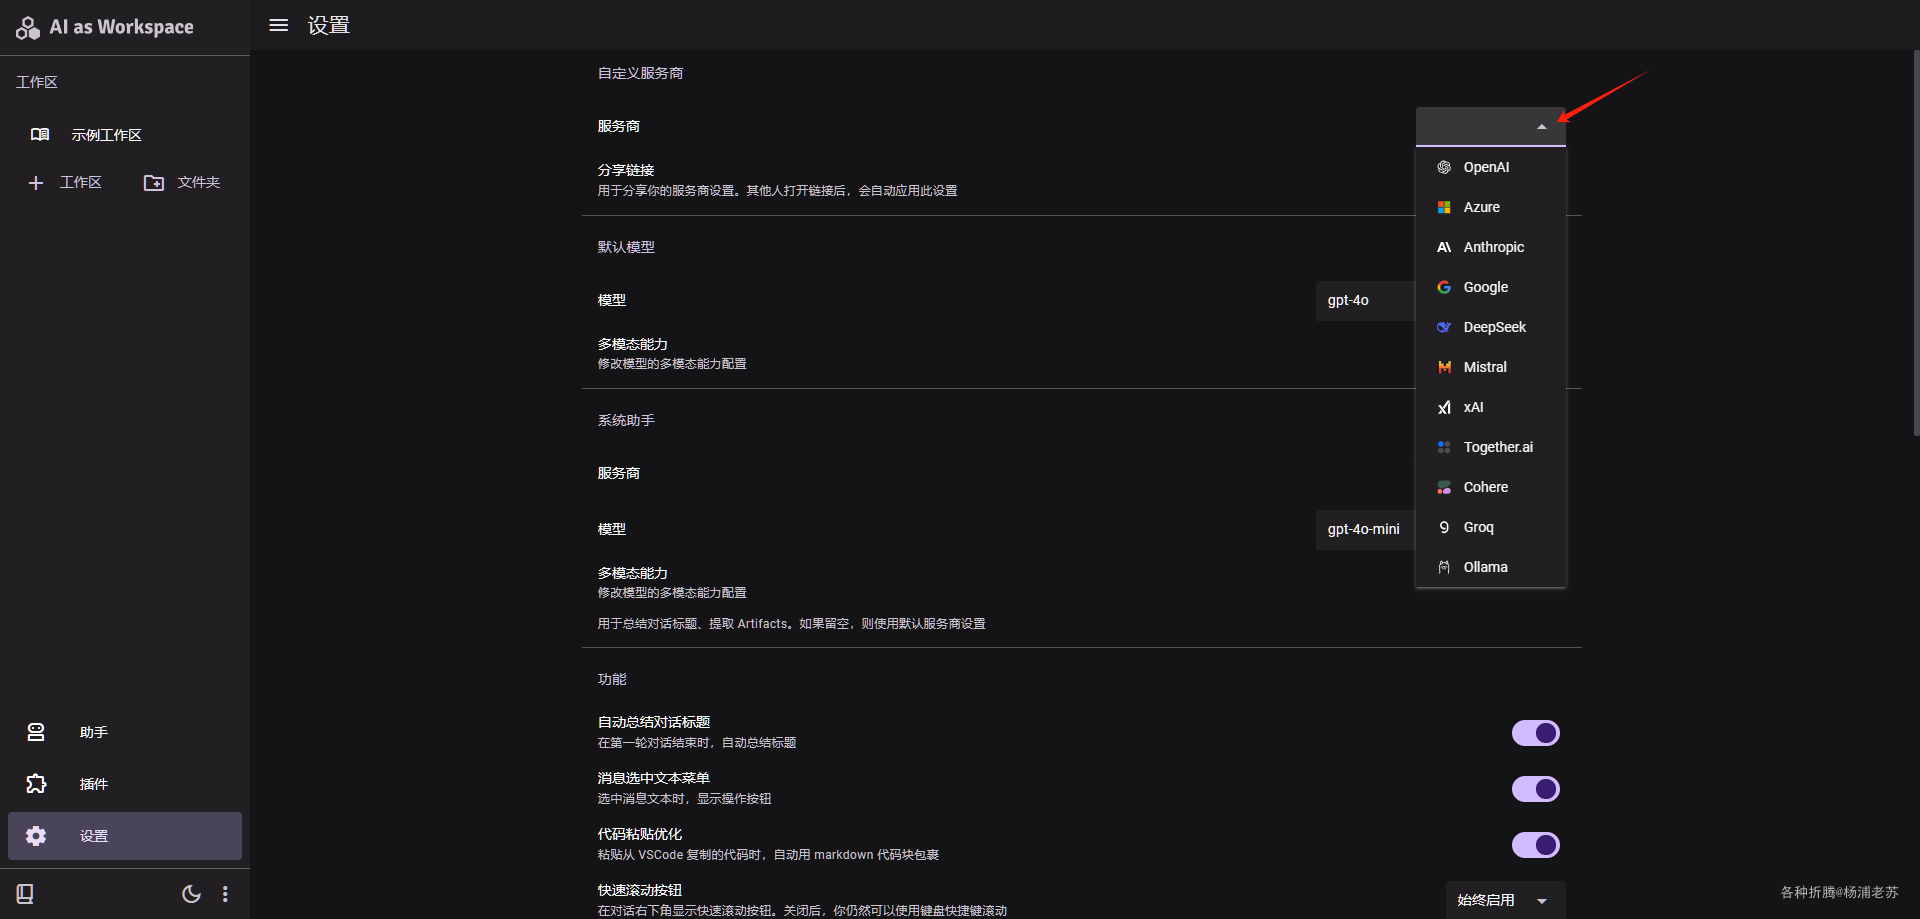
Task: Open the 快速滚动按钮 始终启用 dropdown
Action: pyautogui.click(x=1506, y=900)
